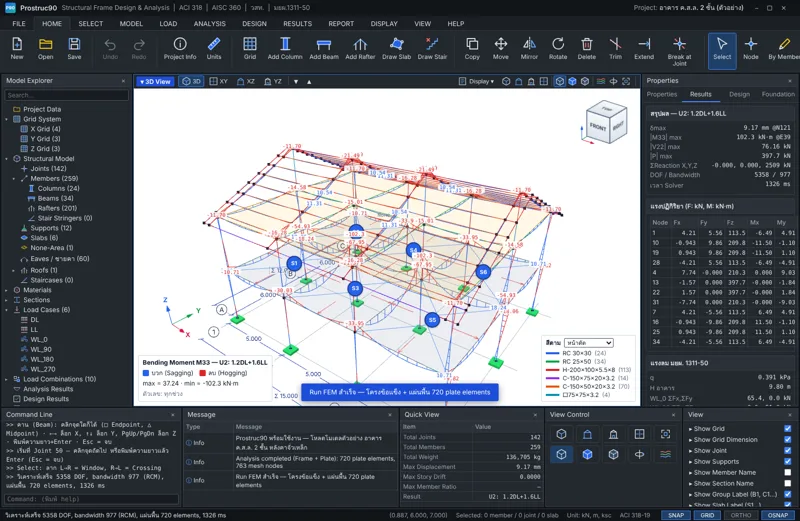The height and width of the screenshot is (521, 800).
Task: Click the Copy tool
Action: click(472, 49)
